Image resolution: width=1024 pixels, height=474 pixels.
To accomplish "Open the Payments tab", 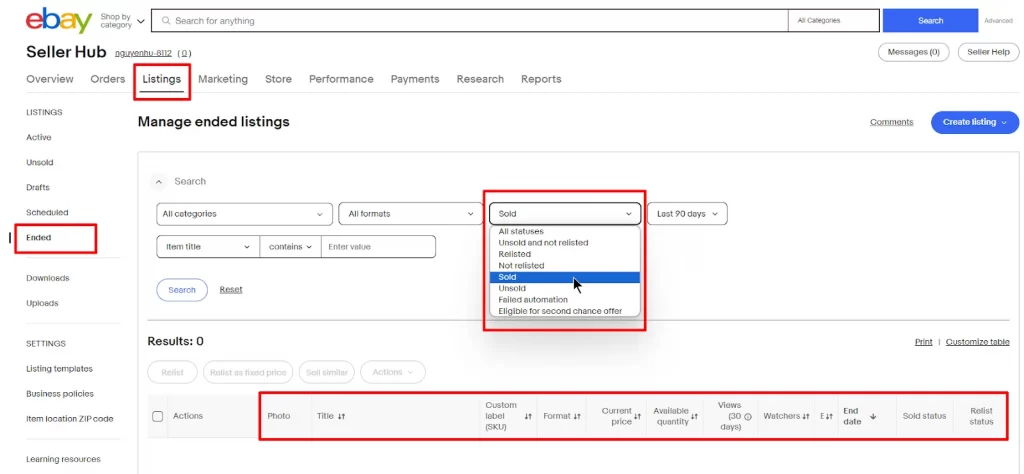I will point(415,79).
